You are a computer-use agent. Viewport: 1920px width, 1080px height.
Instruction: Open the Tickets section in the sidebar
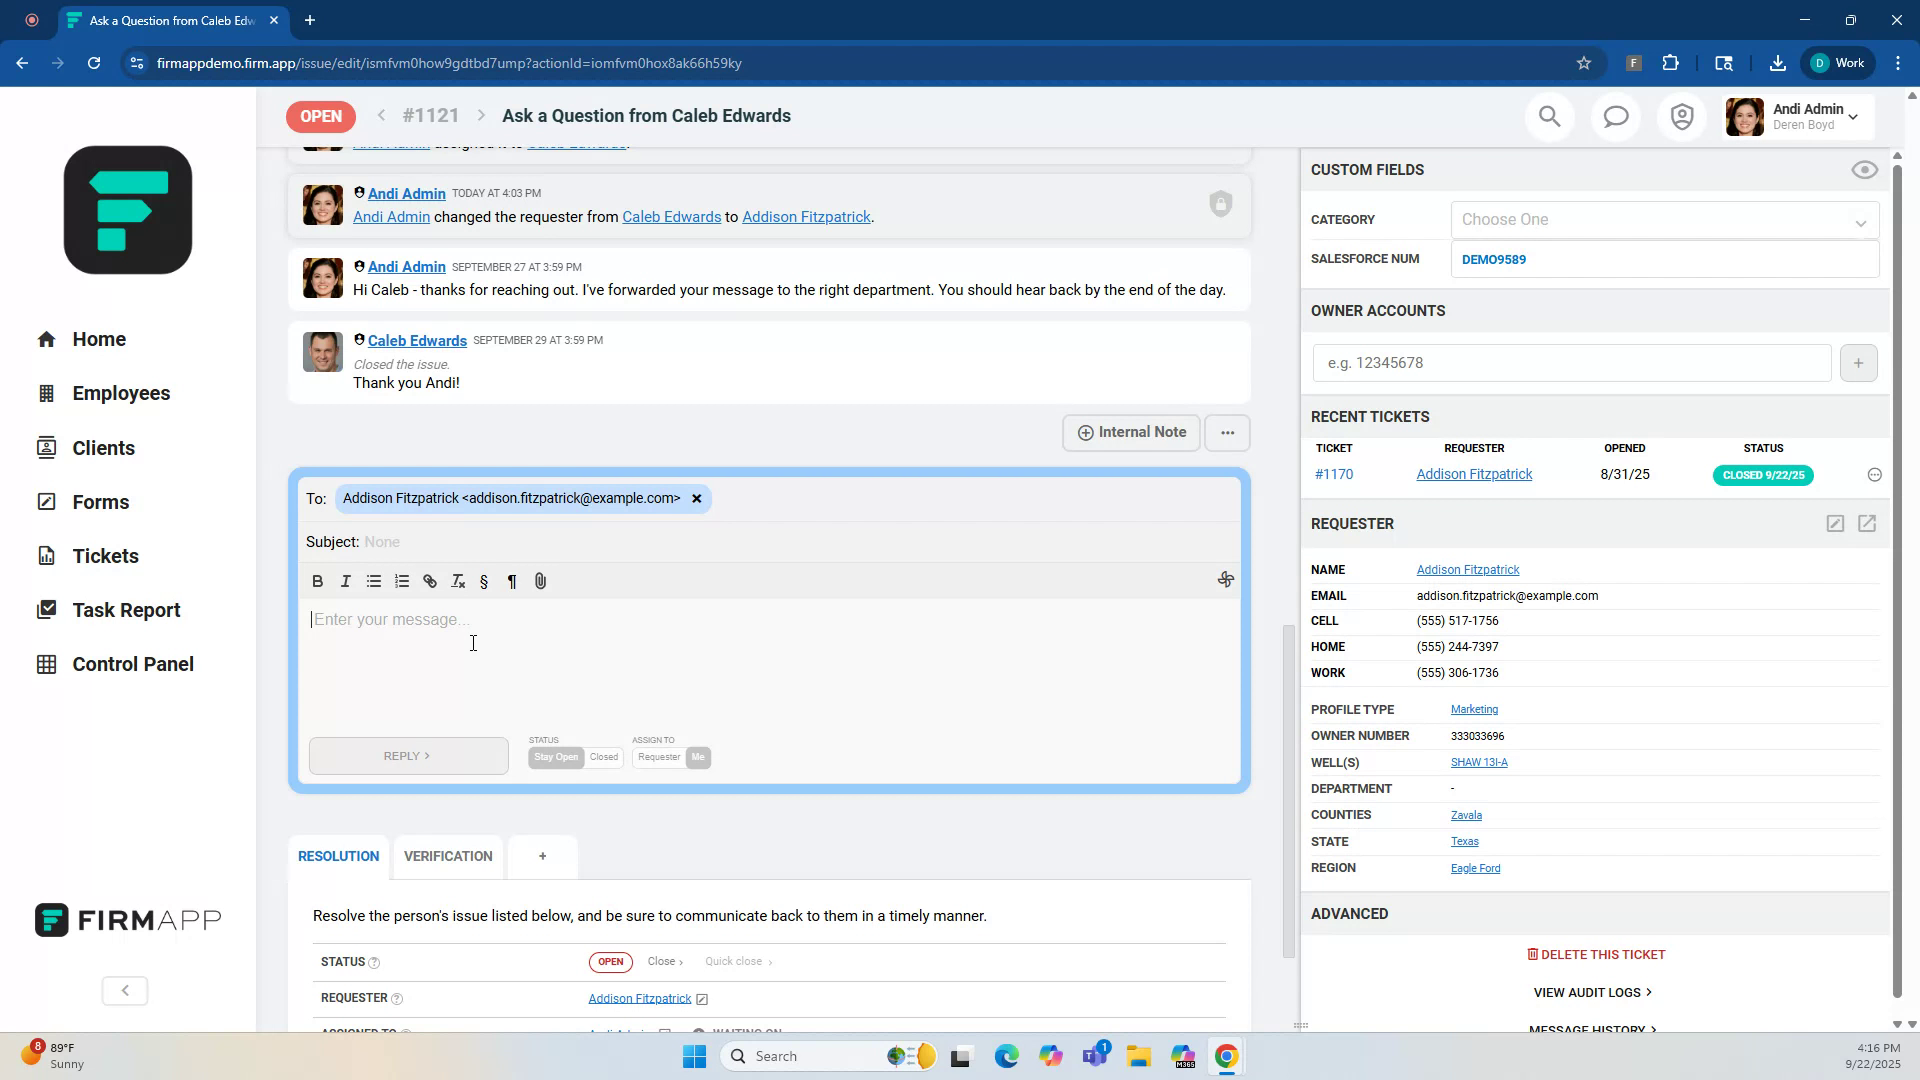pos(105,555)
